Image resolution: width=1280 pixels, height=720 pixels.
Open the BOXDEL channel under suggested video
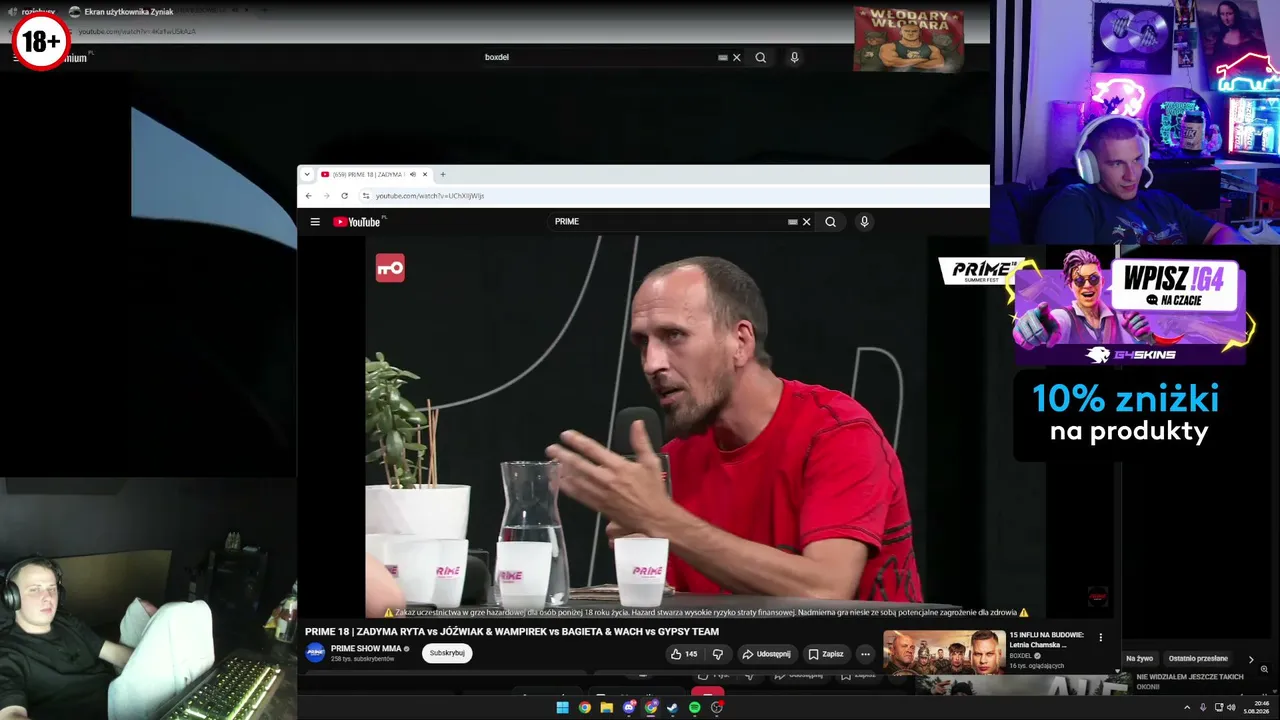(1020, 656)
